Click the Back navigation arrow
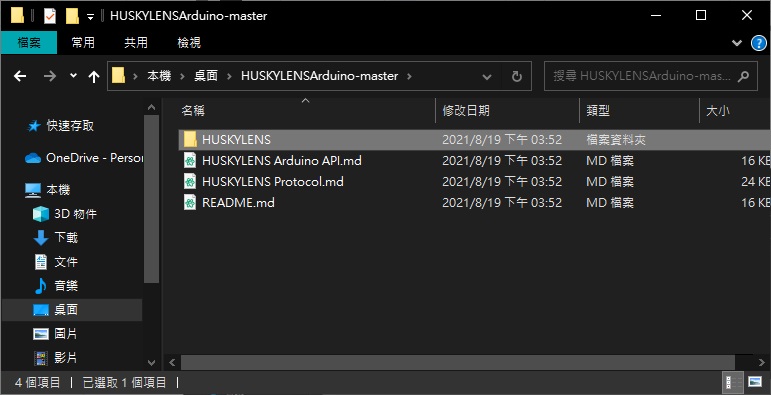This screenshot has height=395, width=771. (20, 76)
